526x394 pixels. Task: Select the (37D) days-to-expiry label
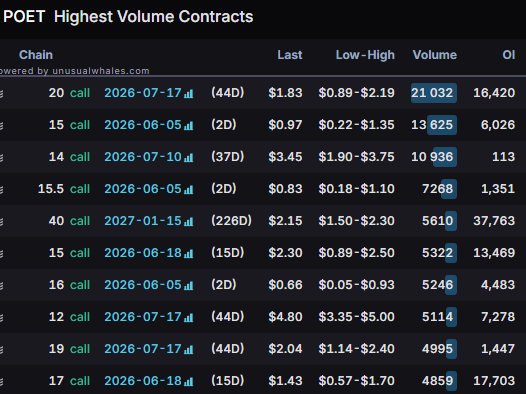click(x=227, y=157)
